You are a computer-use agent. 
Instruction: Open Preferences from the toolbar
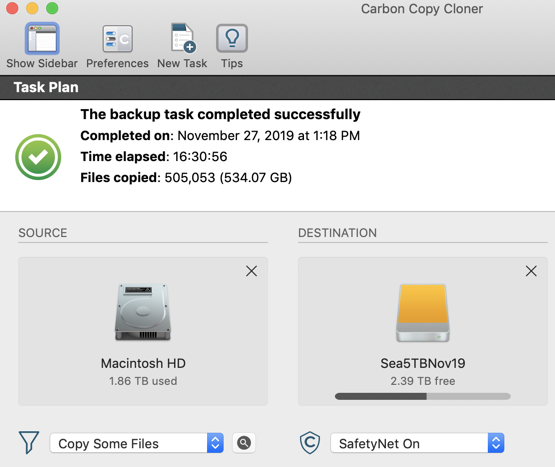(118, 39)
